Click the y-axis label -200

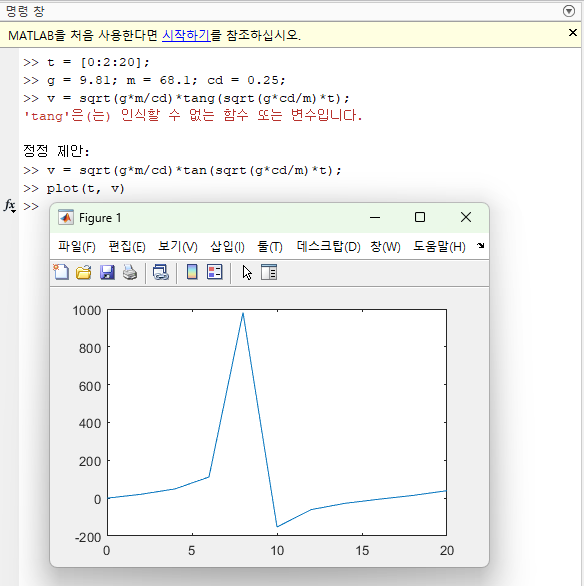[x=88, y=538]
